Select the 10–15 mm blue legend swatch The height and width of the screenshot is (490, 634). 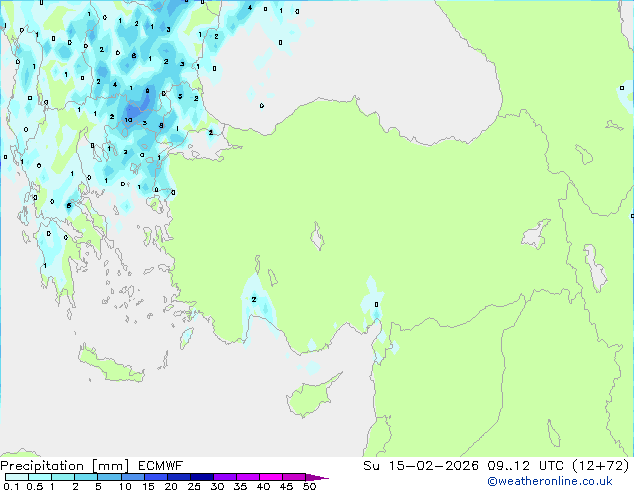133,477
